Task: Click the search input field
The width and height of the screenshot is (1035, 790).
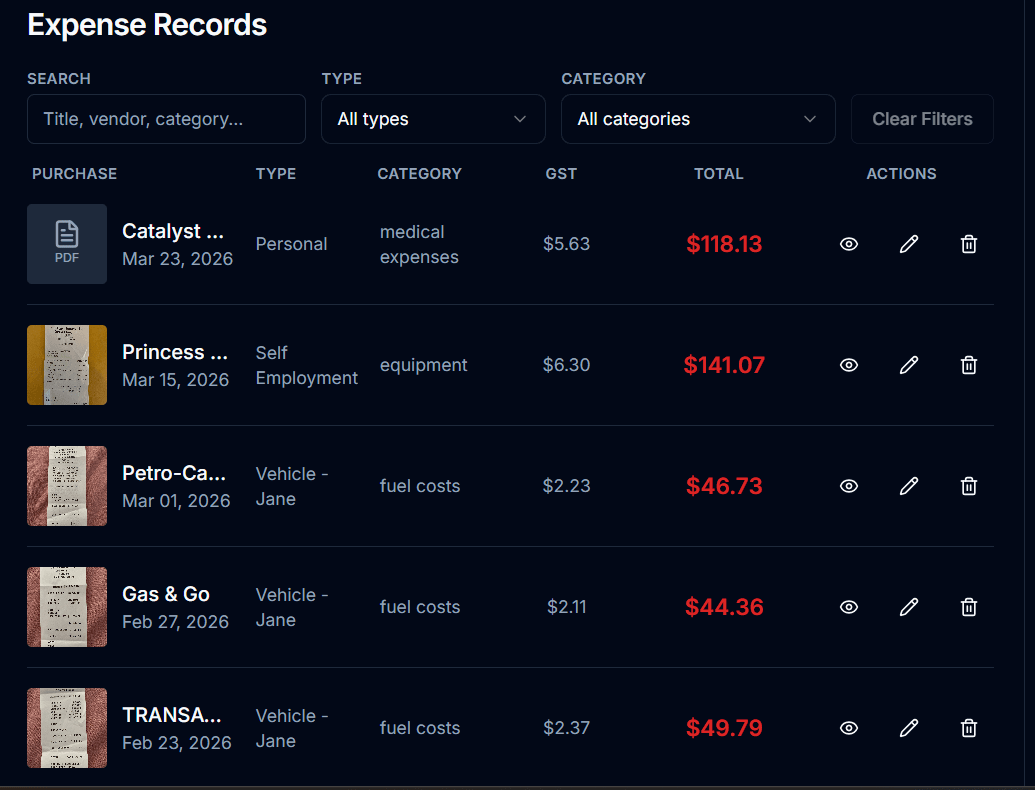Action: [x=166, y=118]
